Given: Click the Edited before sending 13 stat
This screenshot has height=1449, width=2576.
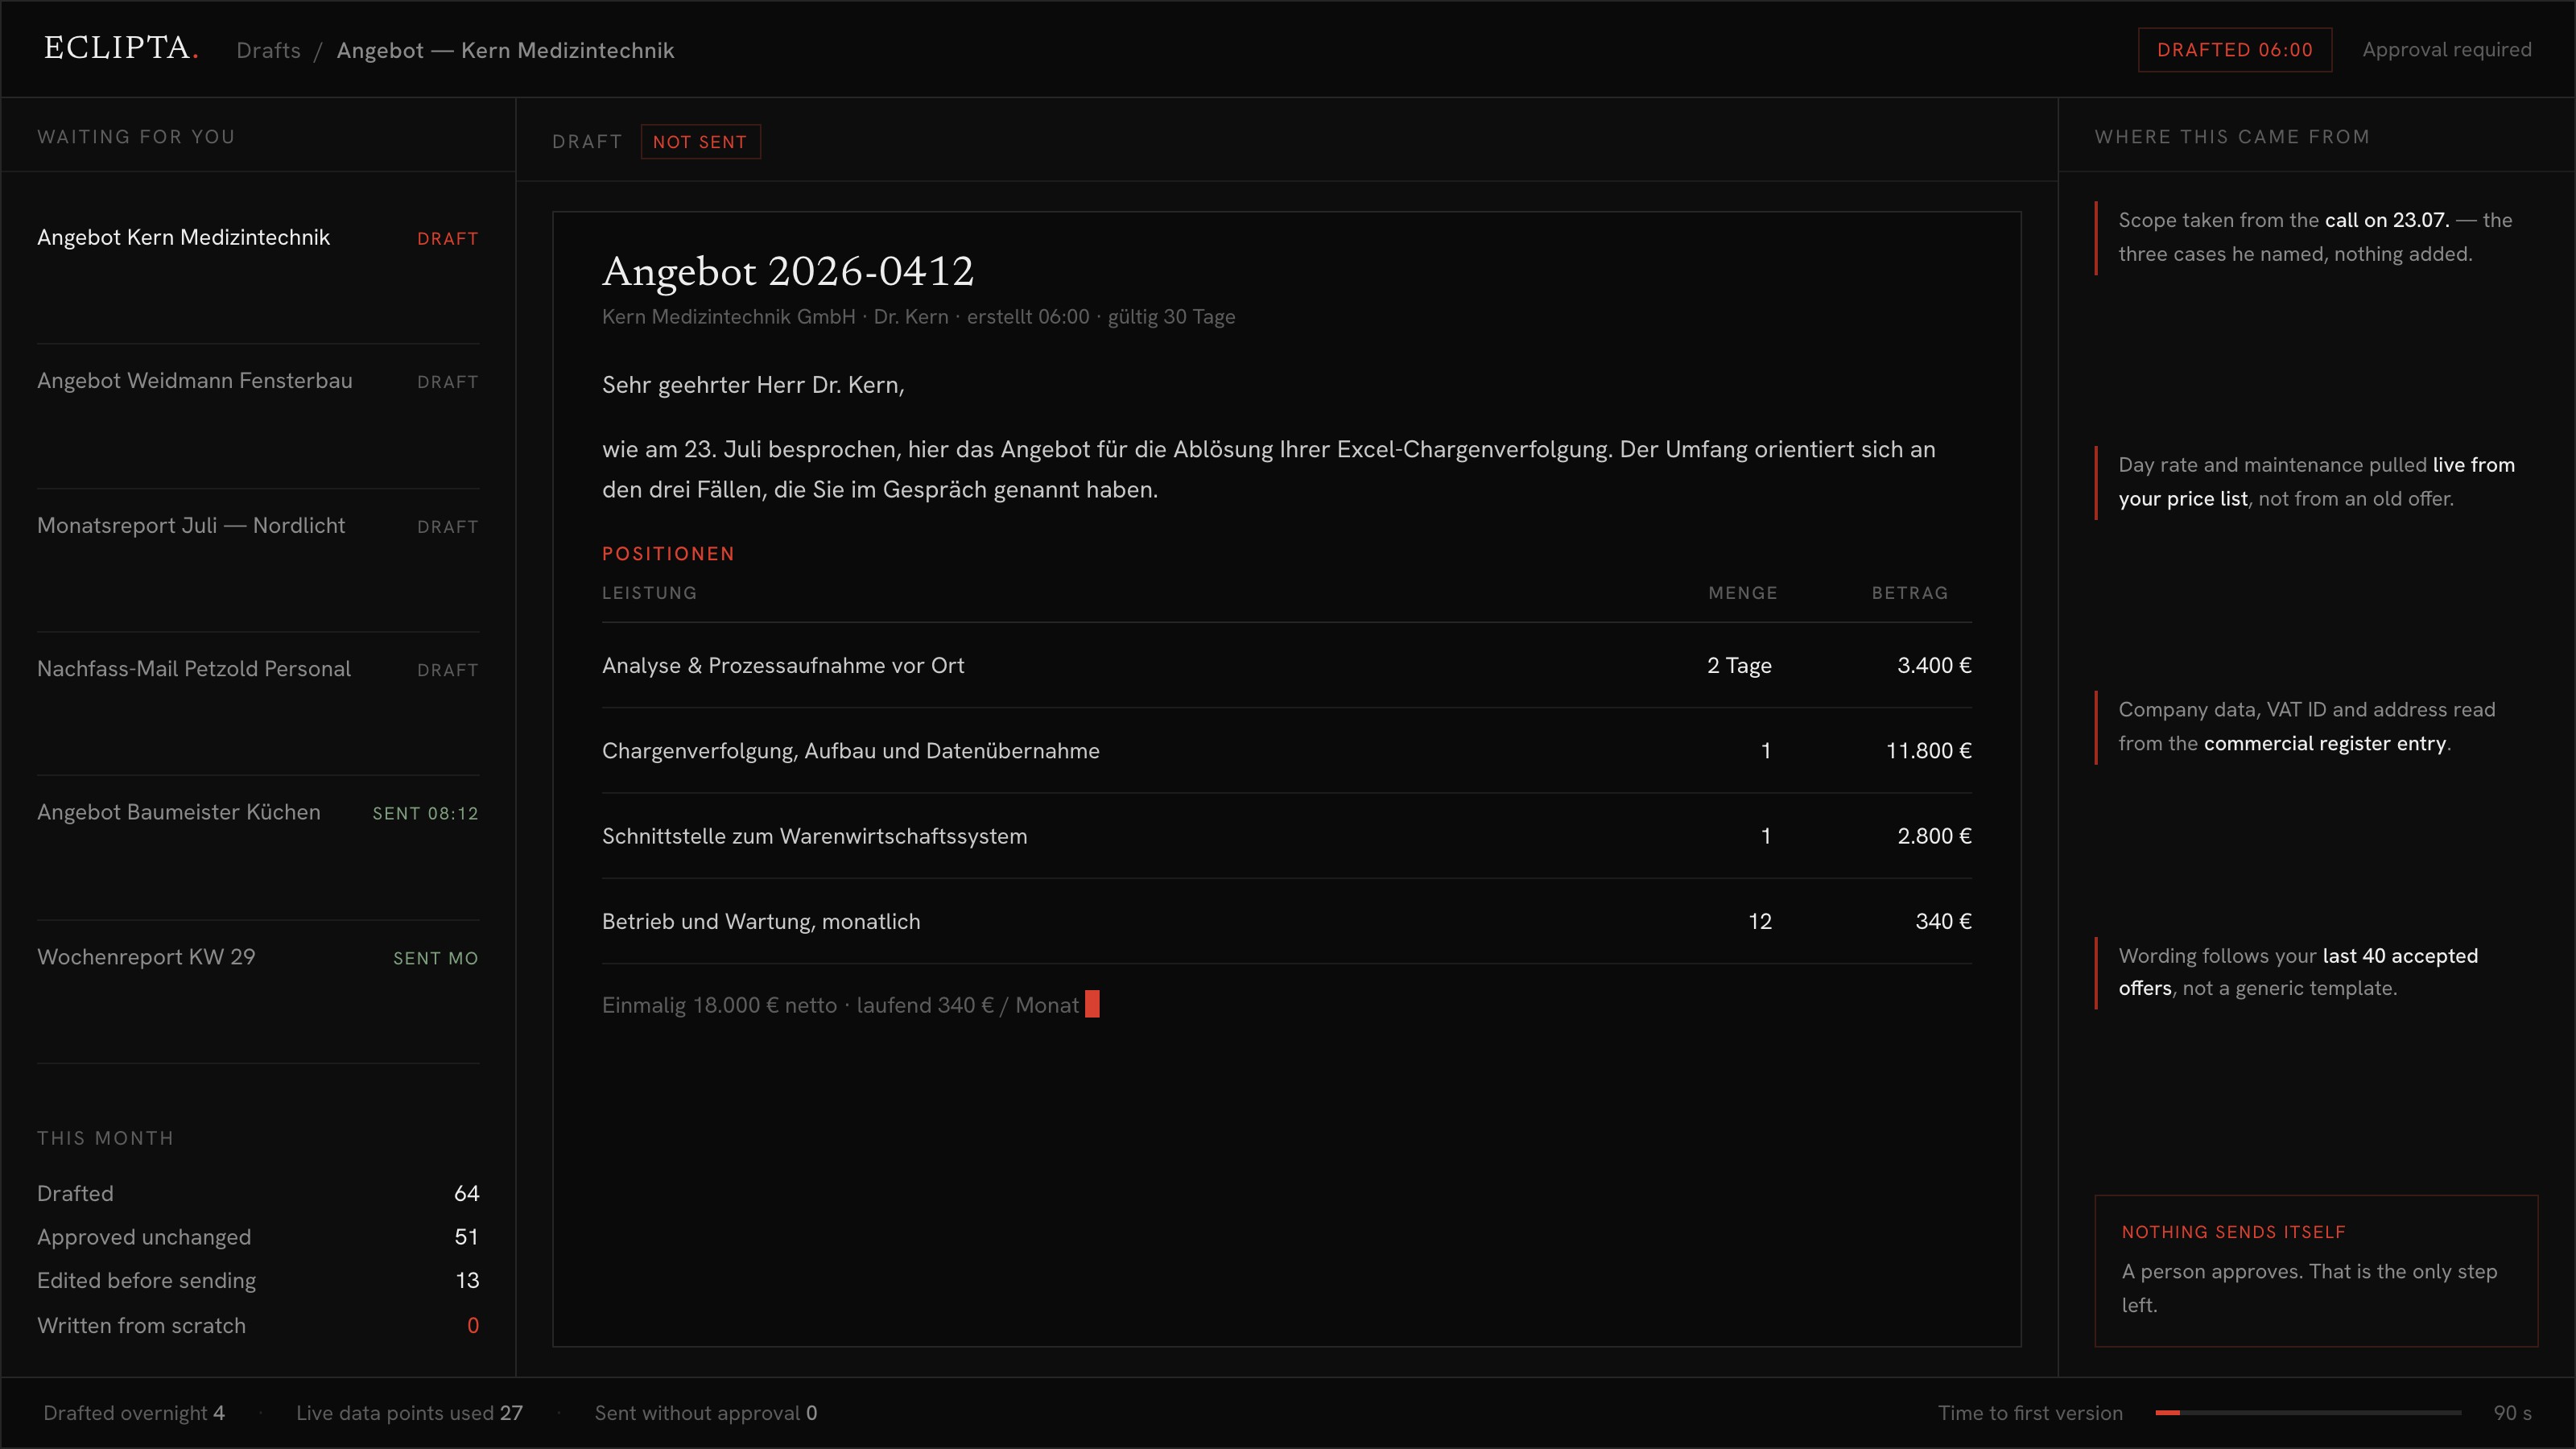Looking at the screenshot, I should pyautogui.click(x=258, y=1281).
